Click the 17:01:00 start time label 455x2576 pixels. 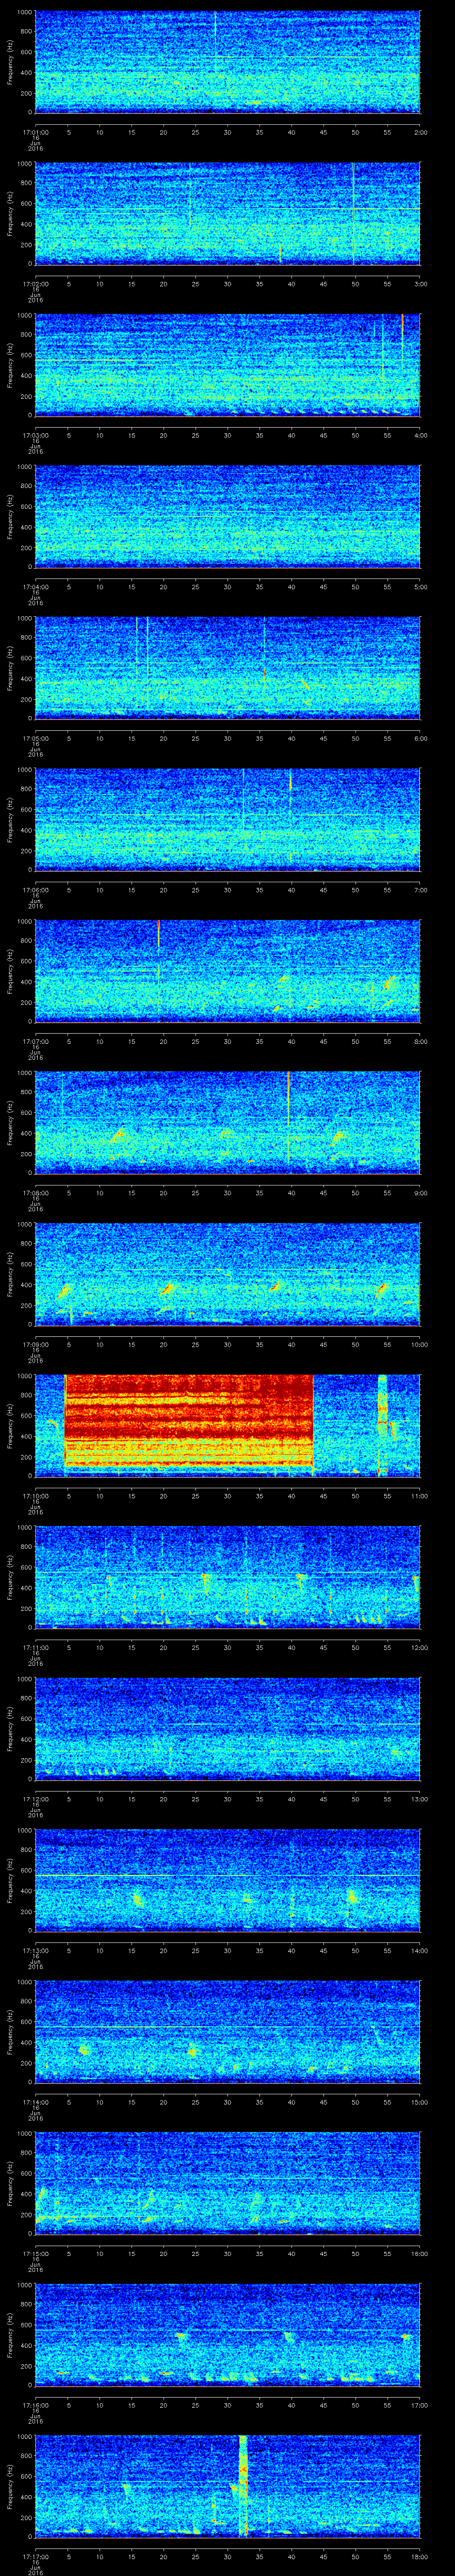point(35,131)
